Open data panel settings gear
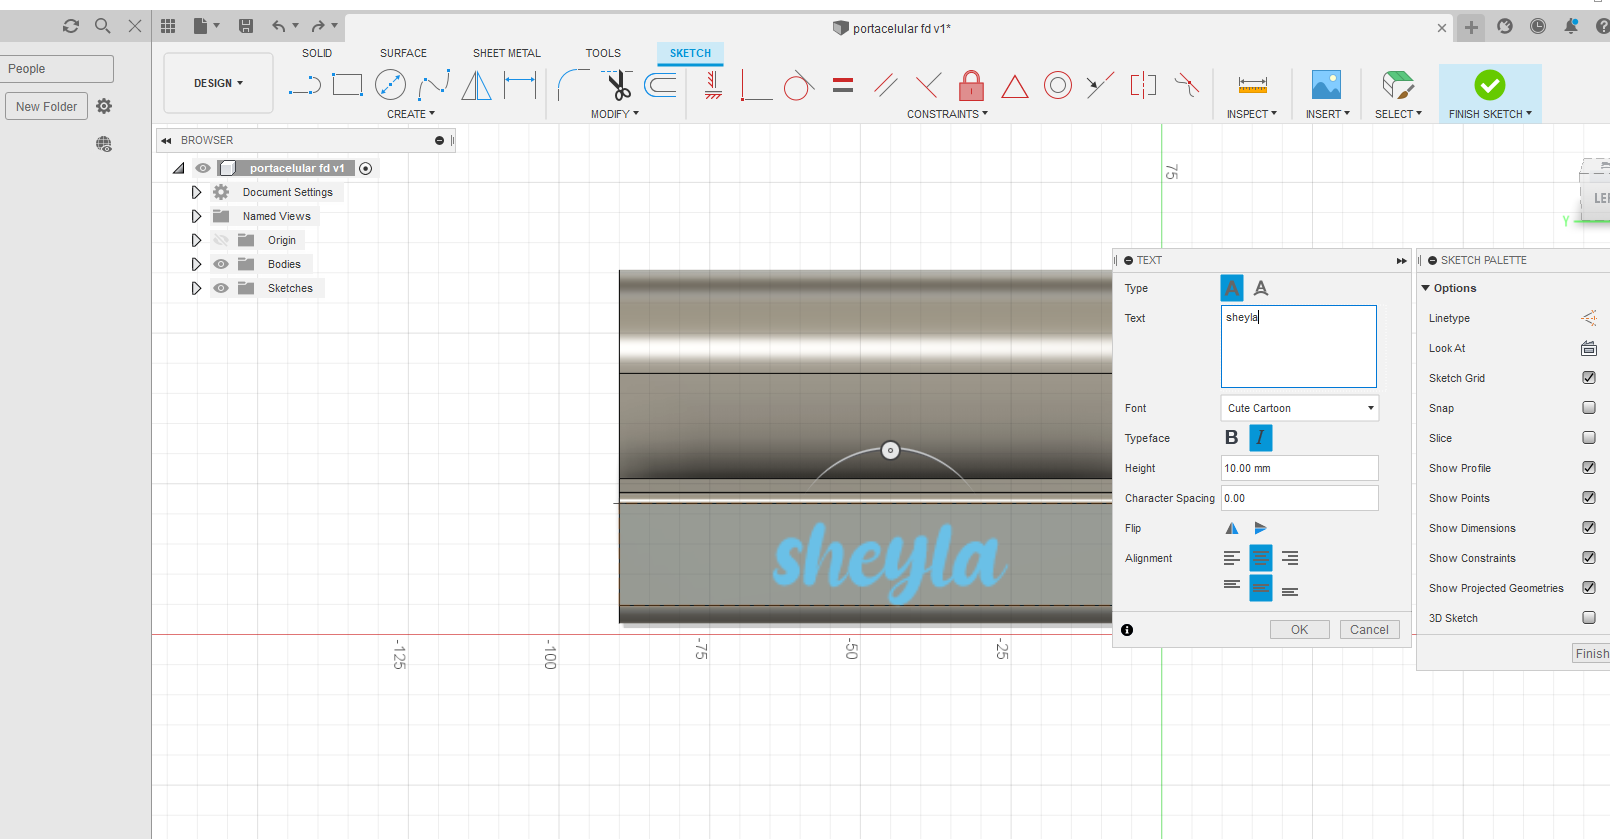 pyautogui.click(x=104, y=106)
